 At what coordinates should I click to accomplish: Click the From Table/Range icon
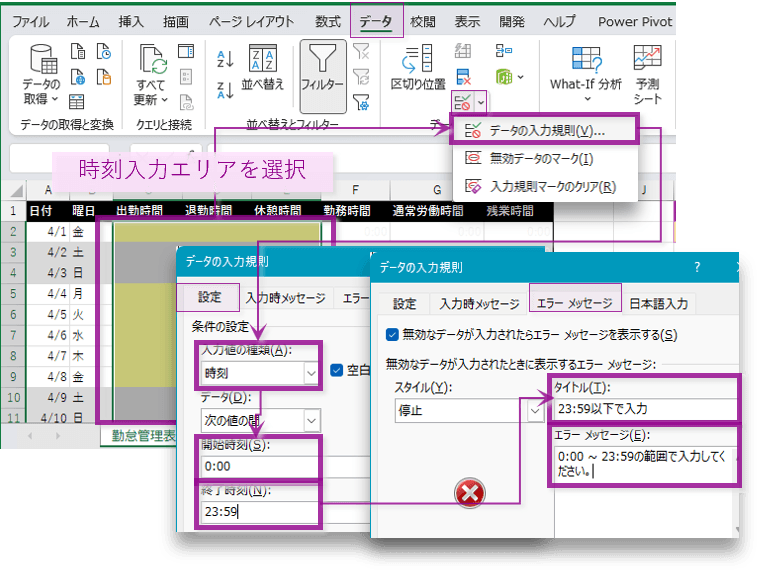click(76, 102)
